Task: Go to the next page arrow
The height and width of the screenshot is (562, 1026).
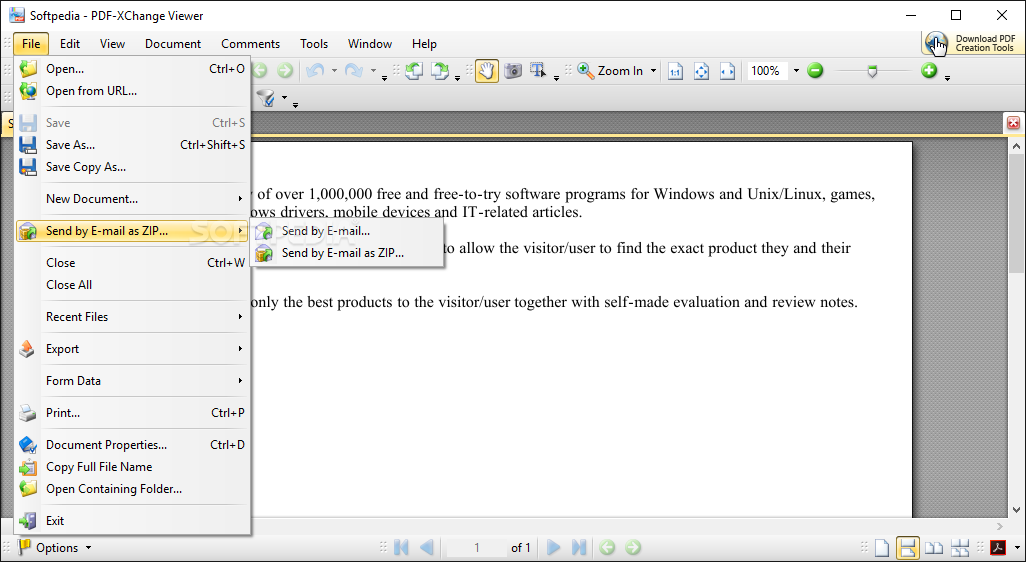Action: point(554,547)
